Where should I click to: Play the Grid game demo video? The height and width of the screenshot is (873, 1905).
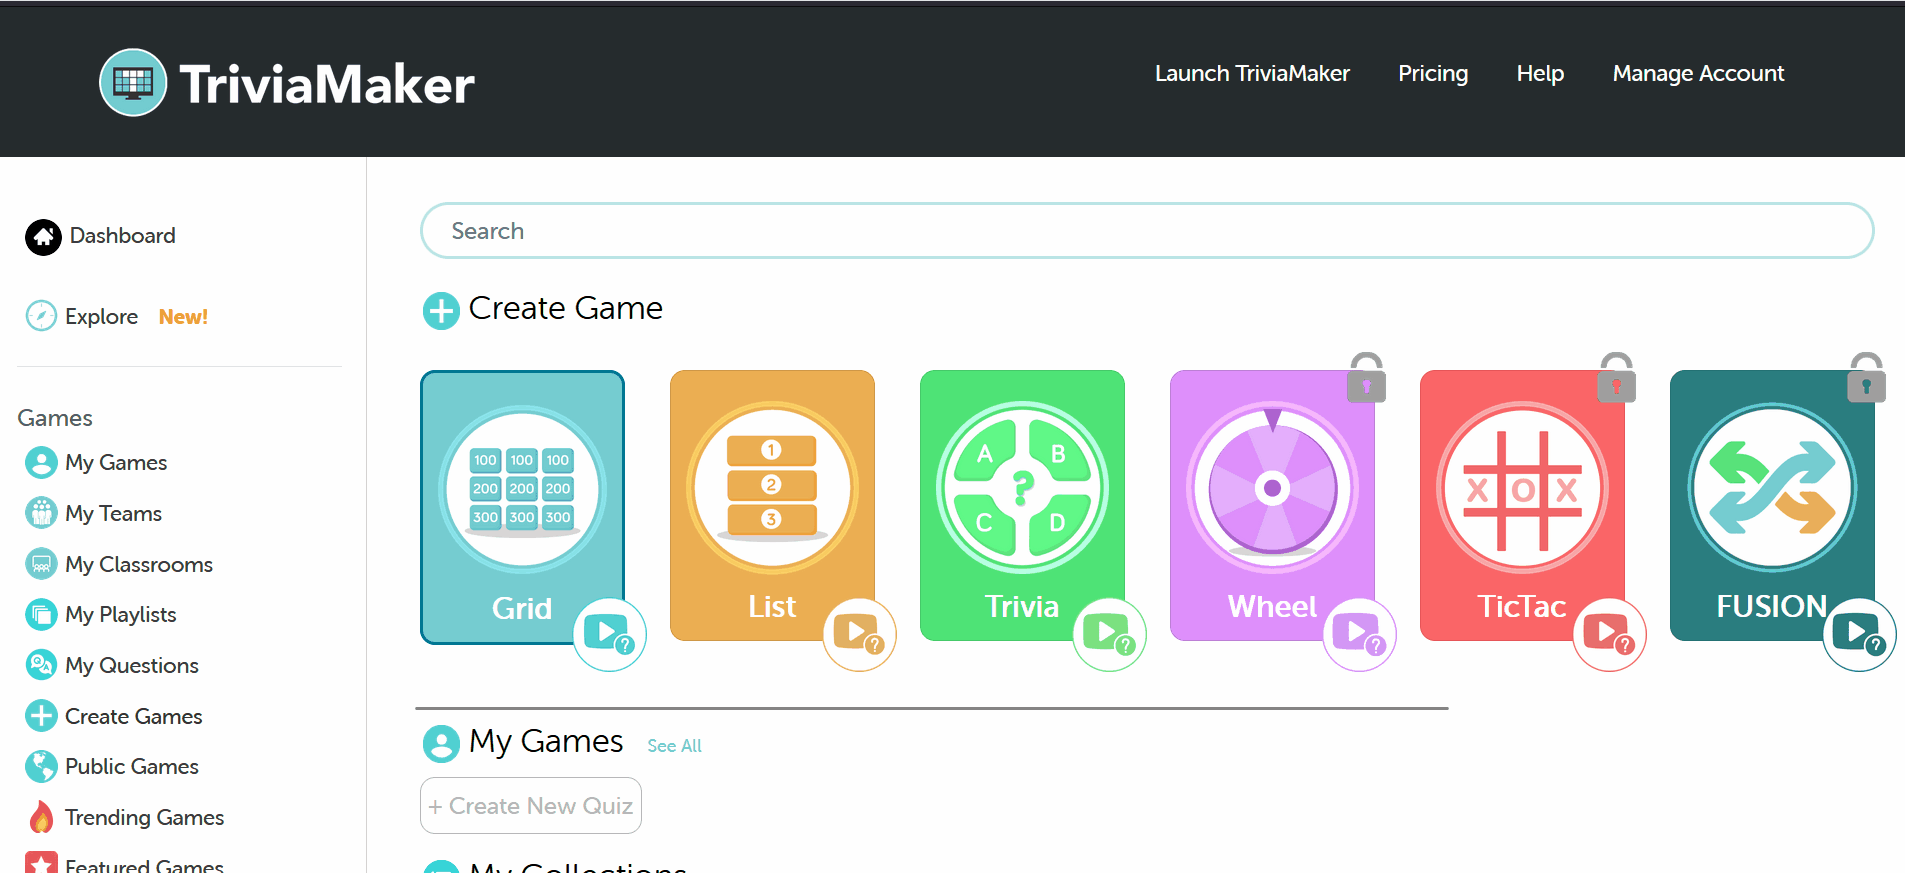609,634
